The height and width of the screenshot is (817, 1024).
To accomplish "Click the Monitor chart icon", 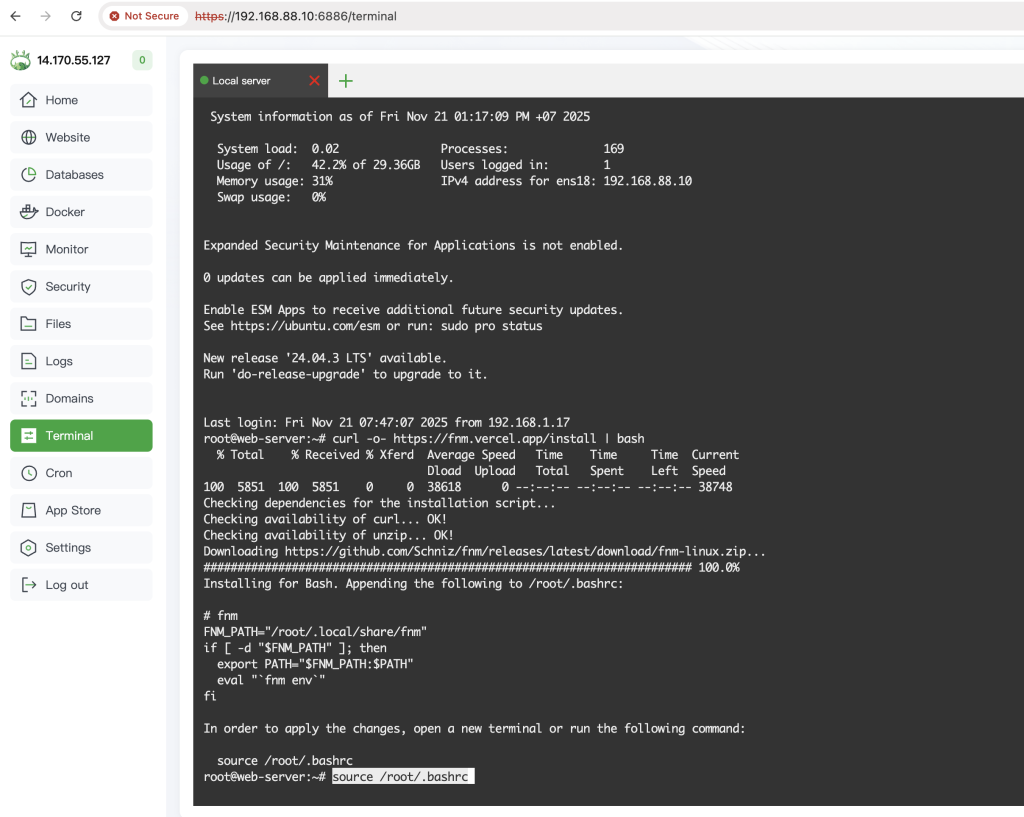I will pos(28,249).
